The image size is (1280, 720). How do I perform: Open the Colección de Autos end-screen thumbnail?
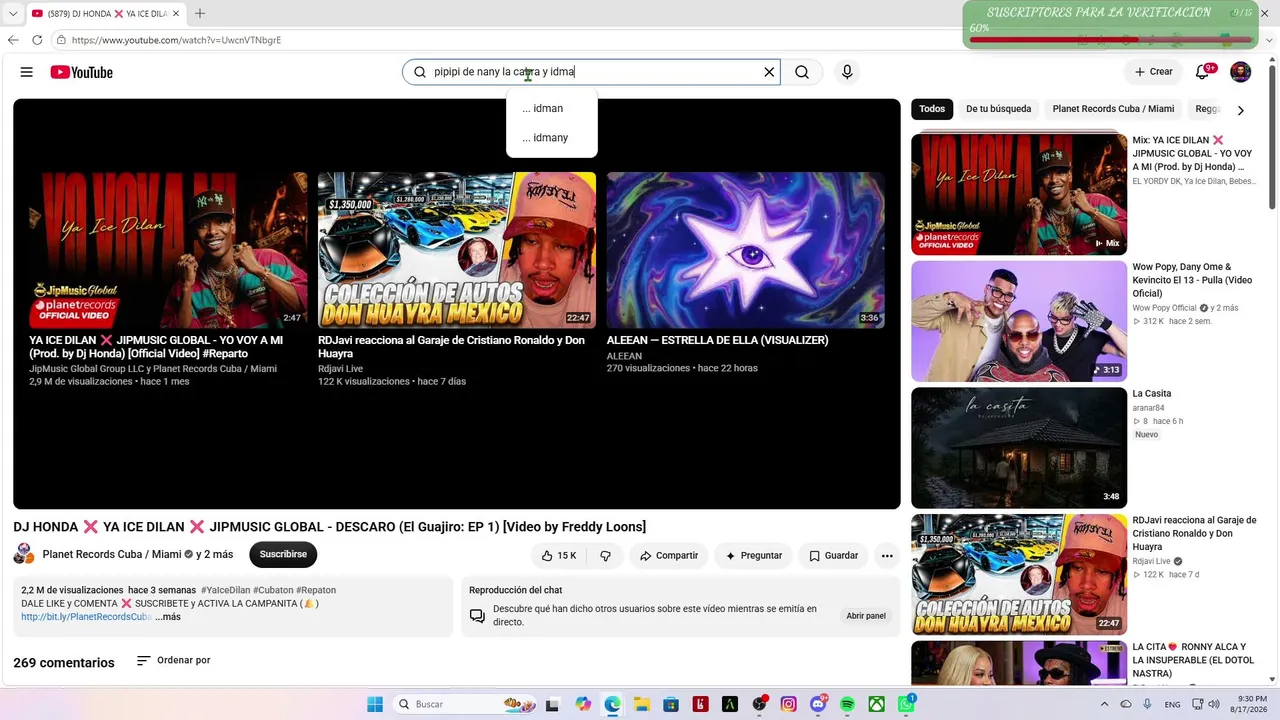point(457,250)
